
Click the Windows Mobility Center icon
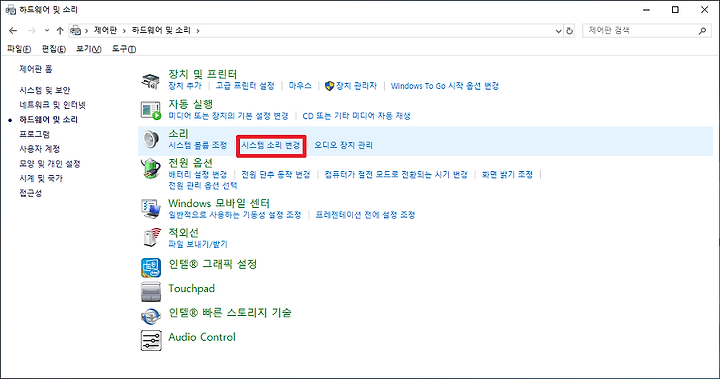pyautogui.click(x=151, y=209)
